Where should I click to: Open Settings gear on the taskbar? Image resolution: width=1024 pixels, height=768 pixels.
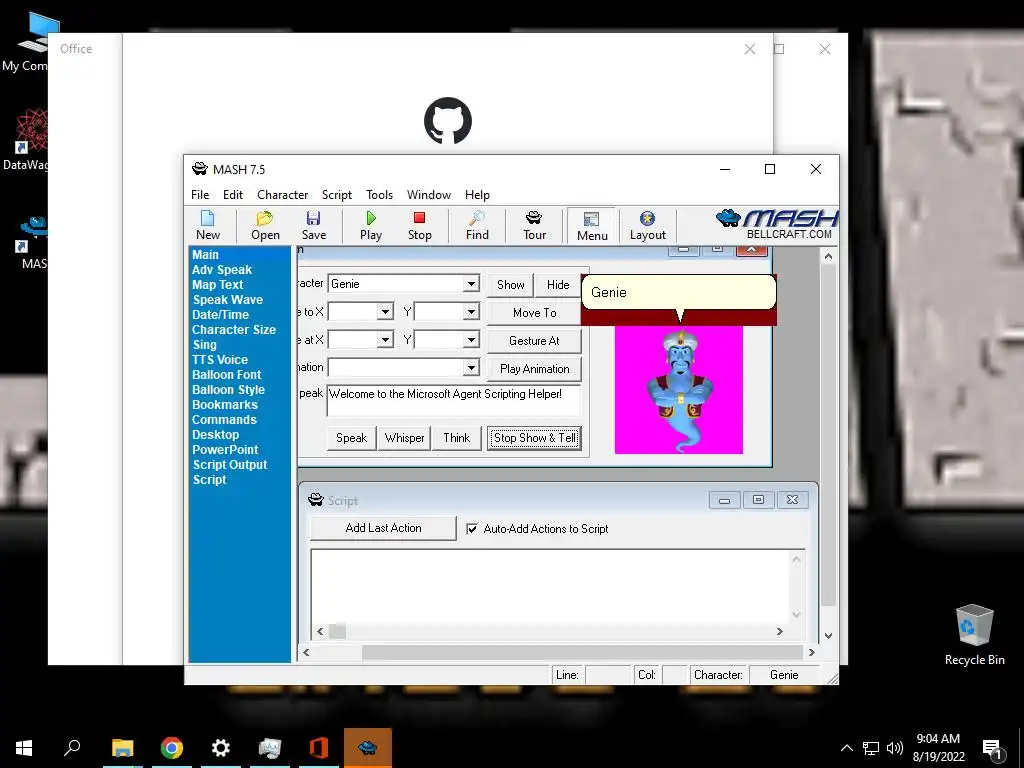tap(221, 748)
